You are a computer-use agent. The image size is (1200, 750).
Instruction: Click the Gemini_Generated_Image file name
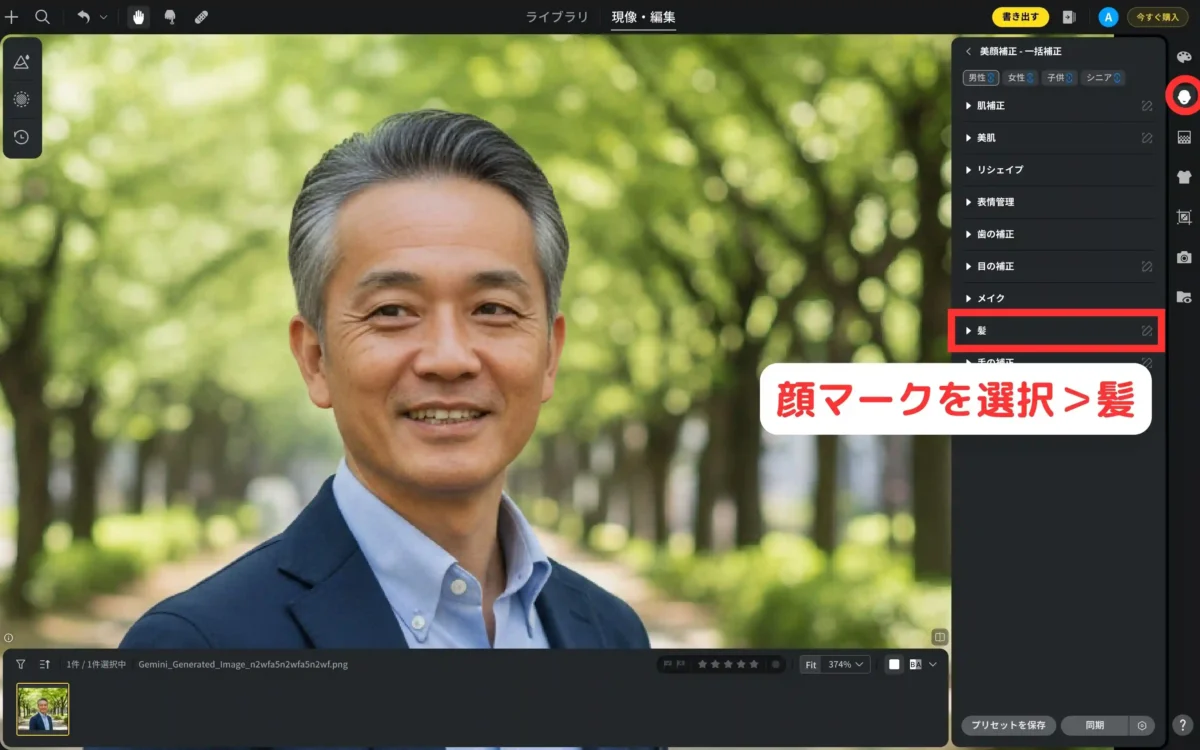point(243,664)
